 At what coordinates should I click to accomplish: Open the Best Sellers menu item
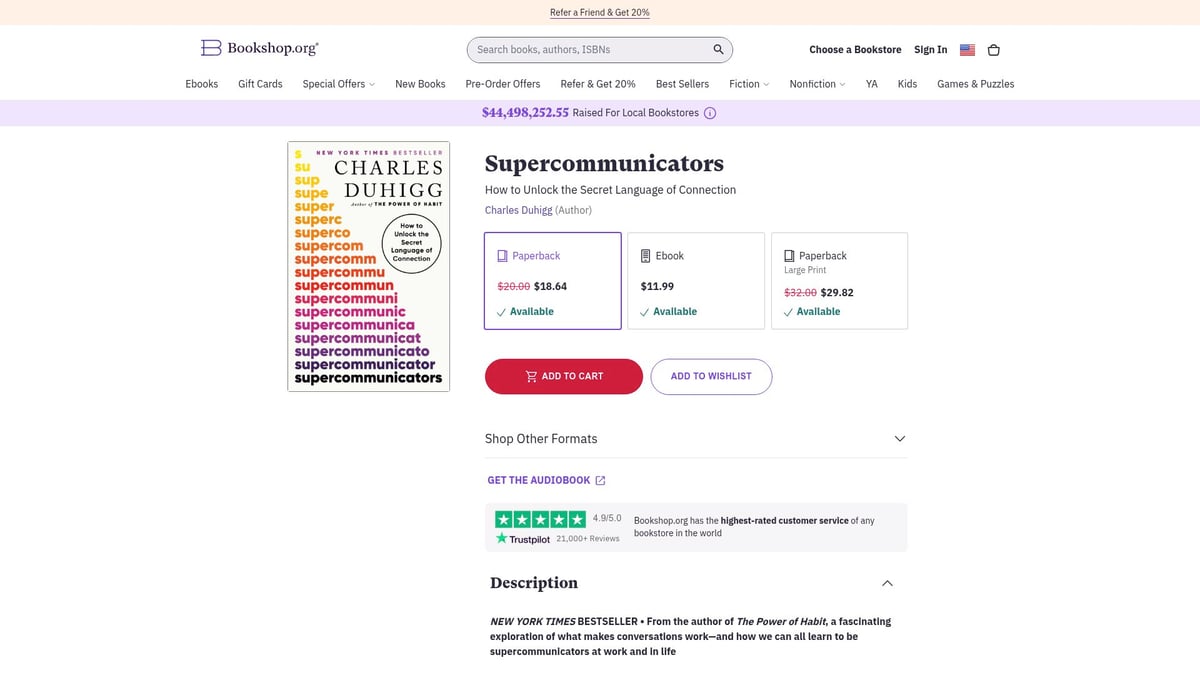pyautogui.click(x=682, y=84)
